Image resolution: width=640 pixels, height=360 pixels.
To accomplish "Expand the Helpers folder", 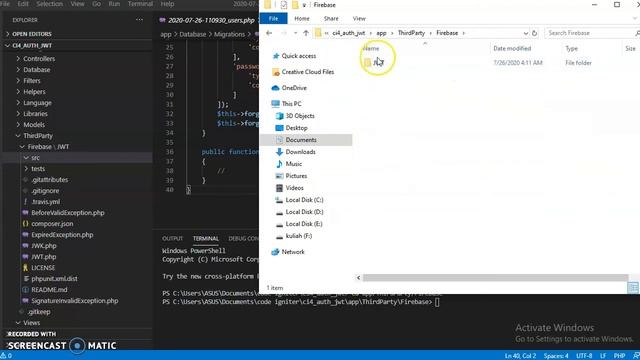I will click(34, 92).
